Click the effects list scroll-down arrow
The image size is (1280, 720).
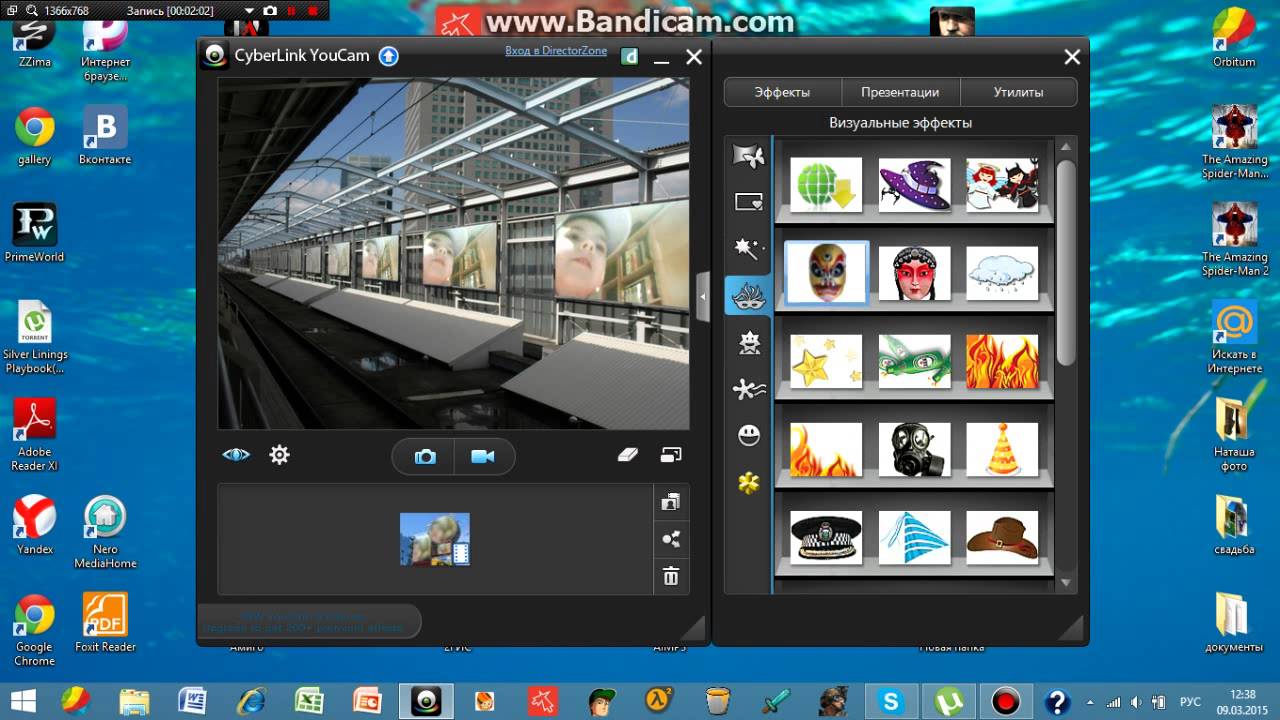[1066, 582]
